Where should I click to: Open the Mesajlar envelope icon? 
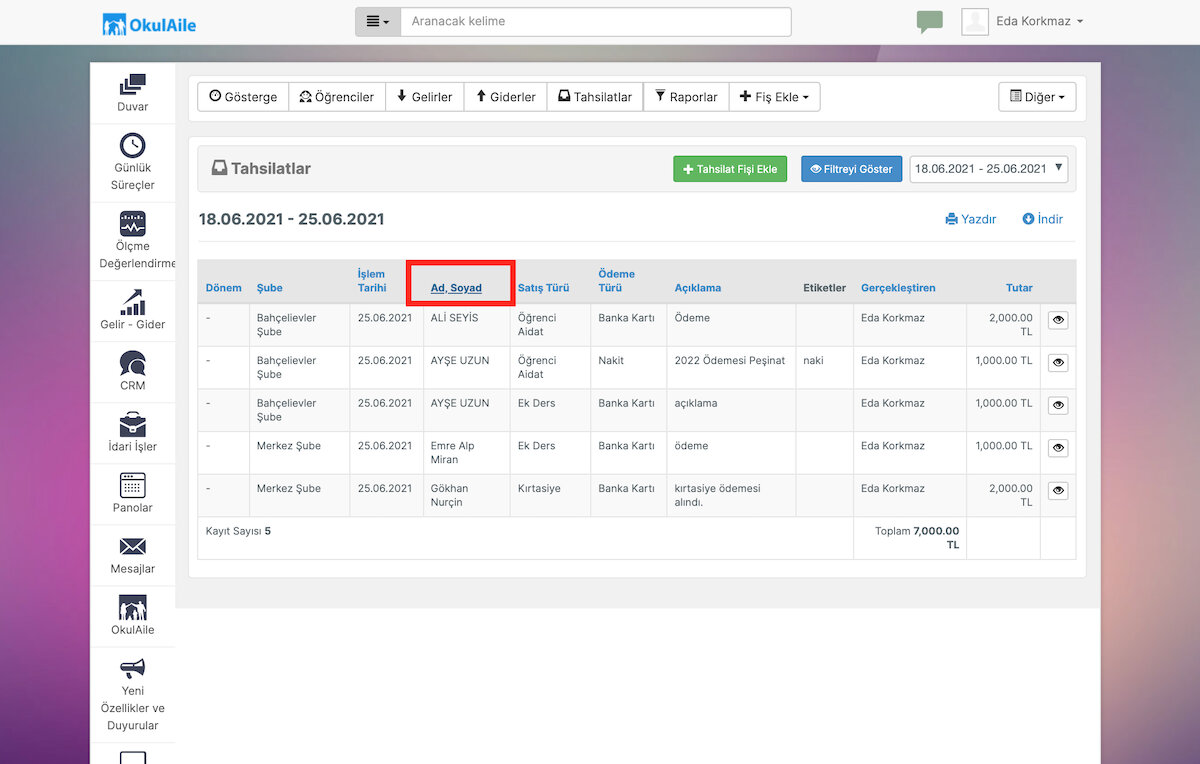tap(132, 546)
